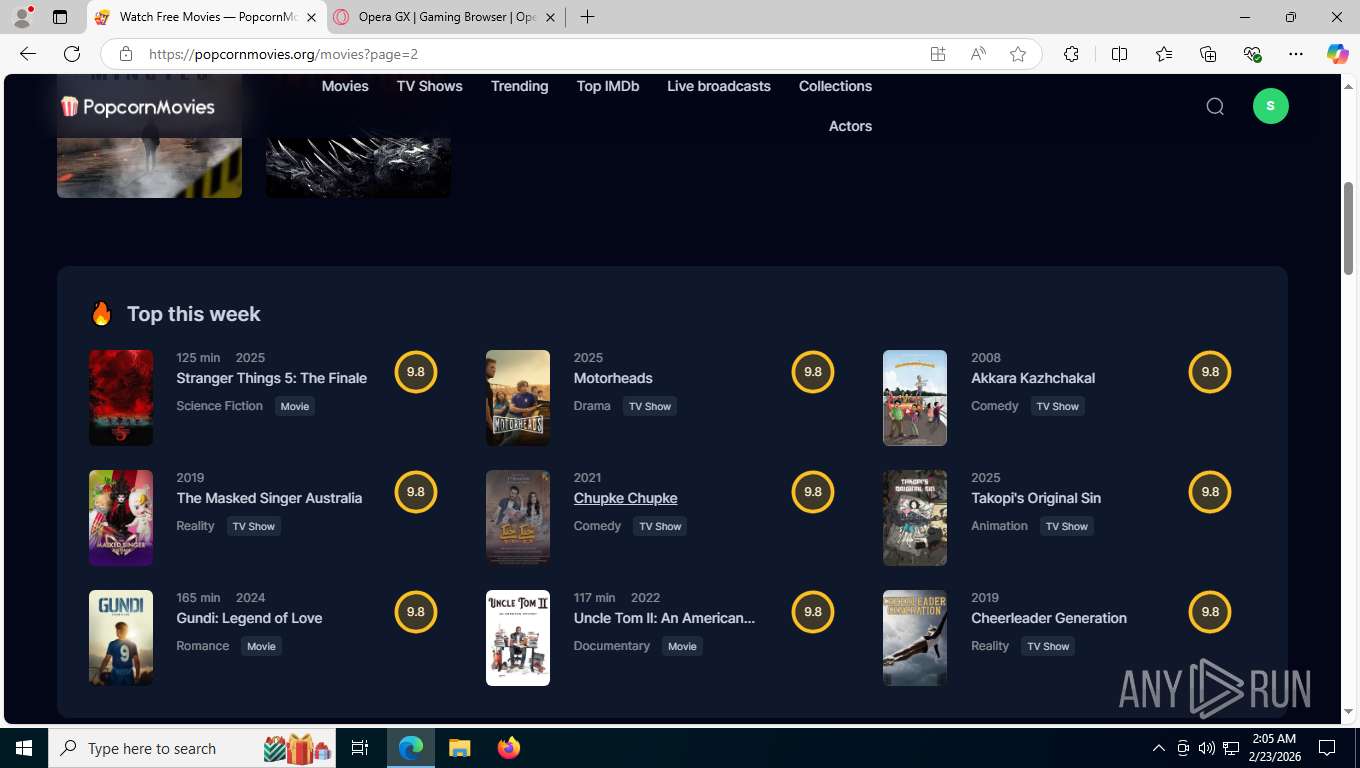This screenshot has height=768, width=1360.
Task: Open the PopcornMovies site search icon
Action: click(1215, 106)
